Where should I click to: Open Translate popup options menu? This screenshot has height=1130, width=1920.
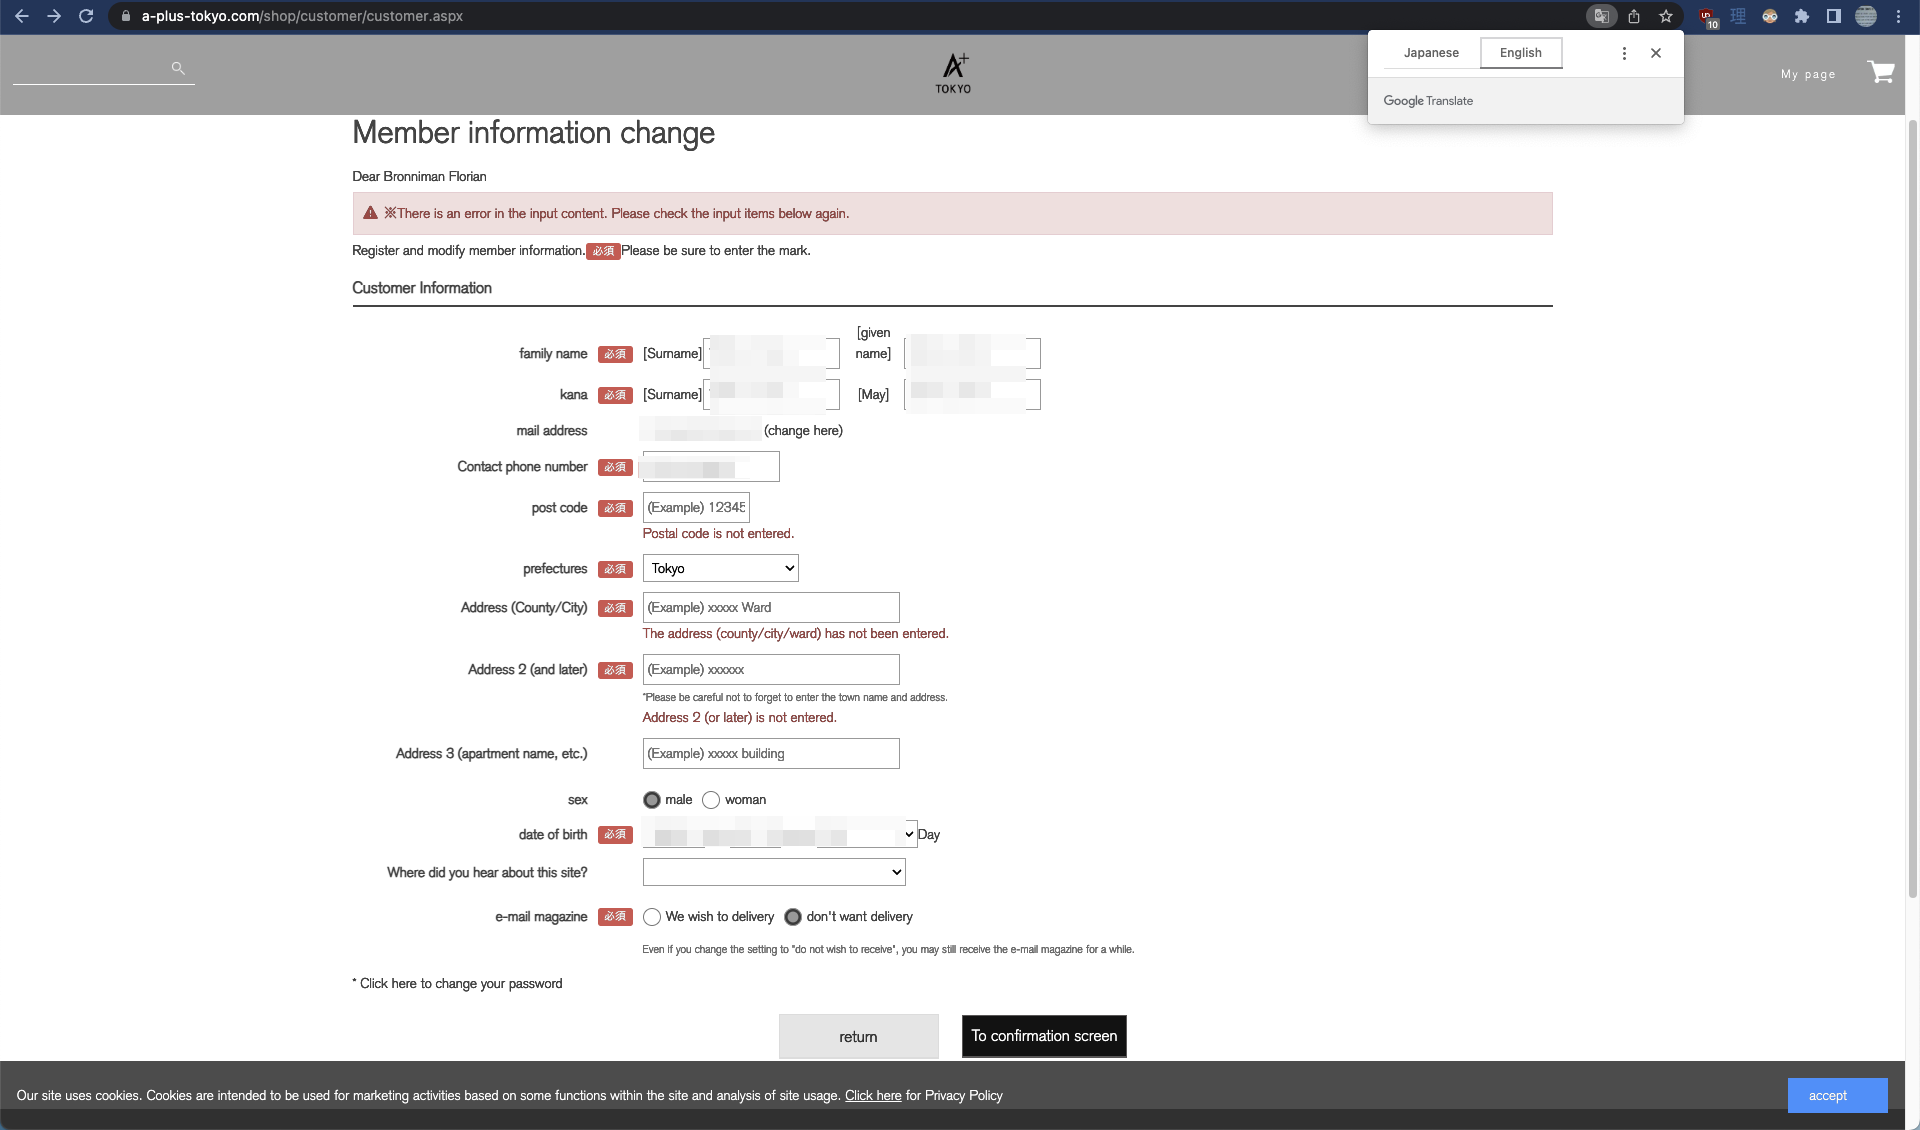pos(1624,53)
